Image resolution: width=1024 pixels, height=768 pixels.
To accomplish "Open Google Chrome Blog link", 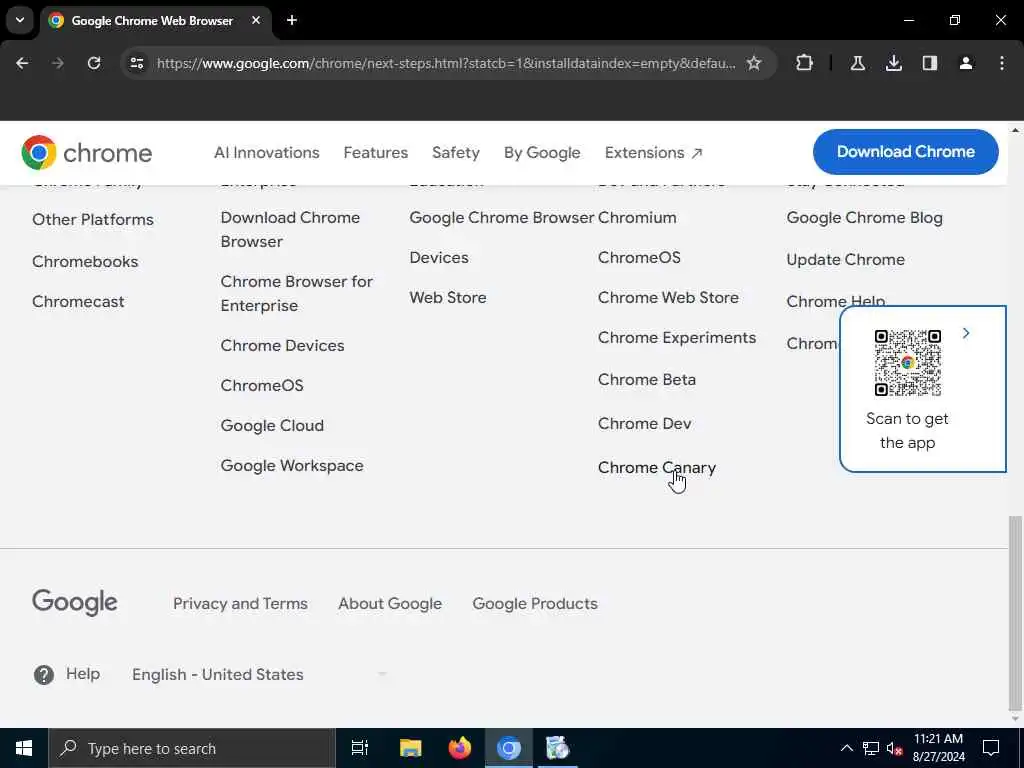I will coord(864,217).
